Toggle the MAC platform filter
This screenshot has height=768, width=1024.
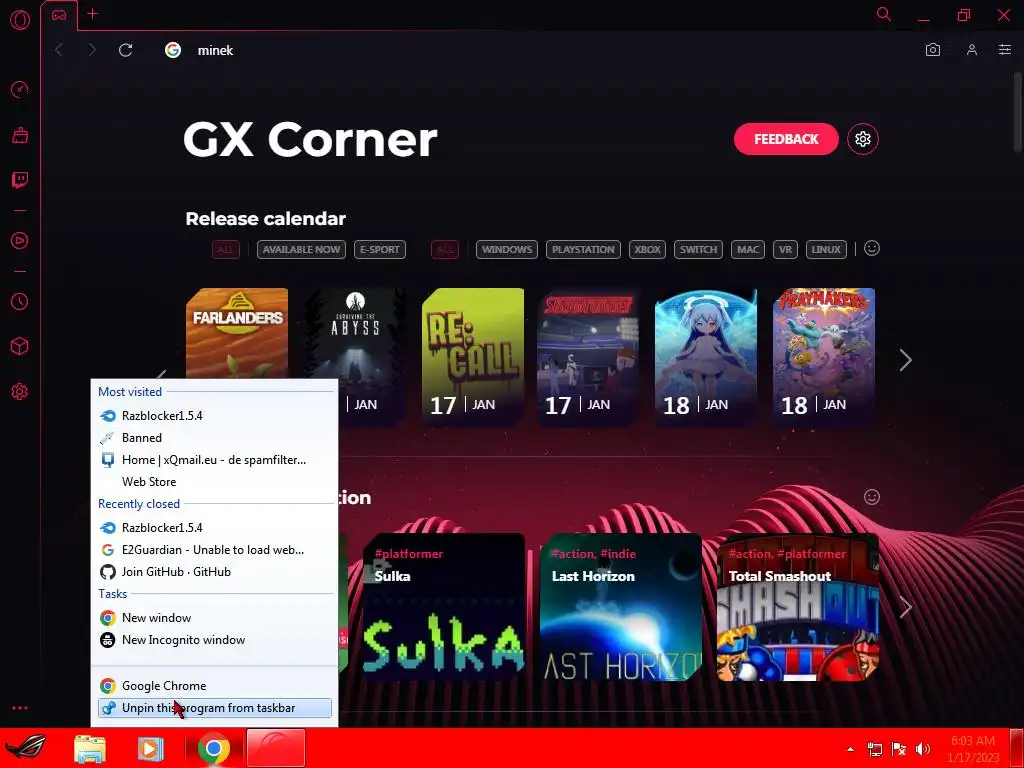[748, 249]
